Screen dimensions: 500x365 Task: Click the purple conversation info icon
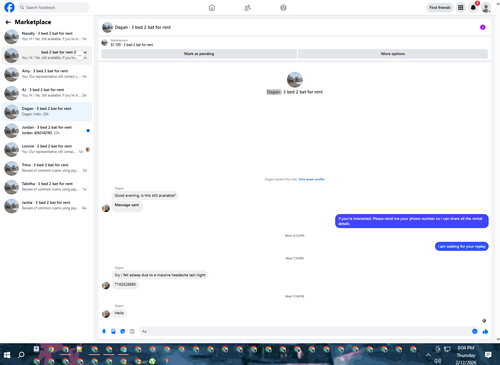pyautogui.click(x=482, y=27)
